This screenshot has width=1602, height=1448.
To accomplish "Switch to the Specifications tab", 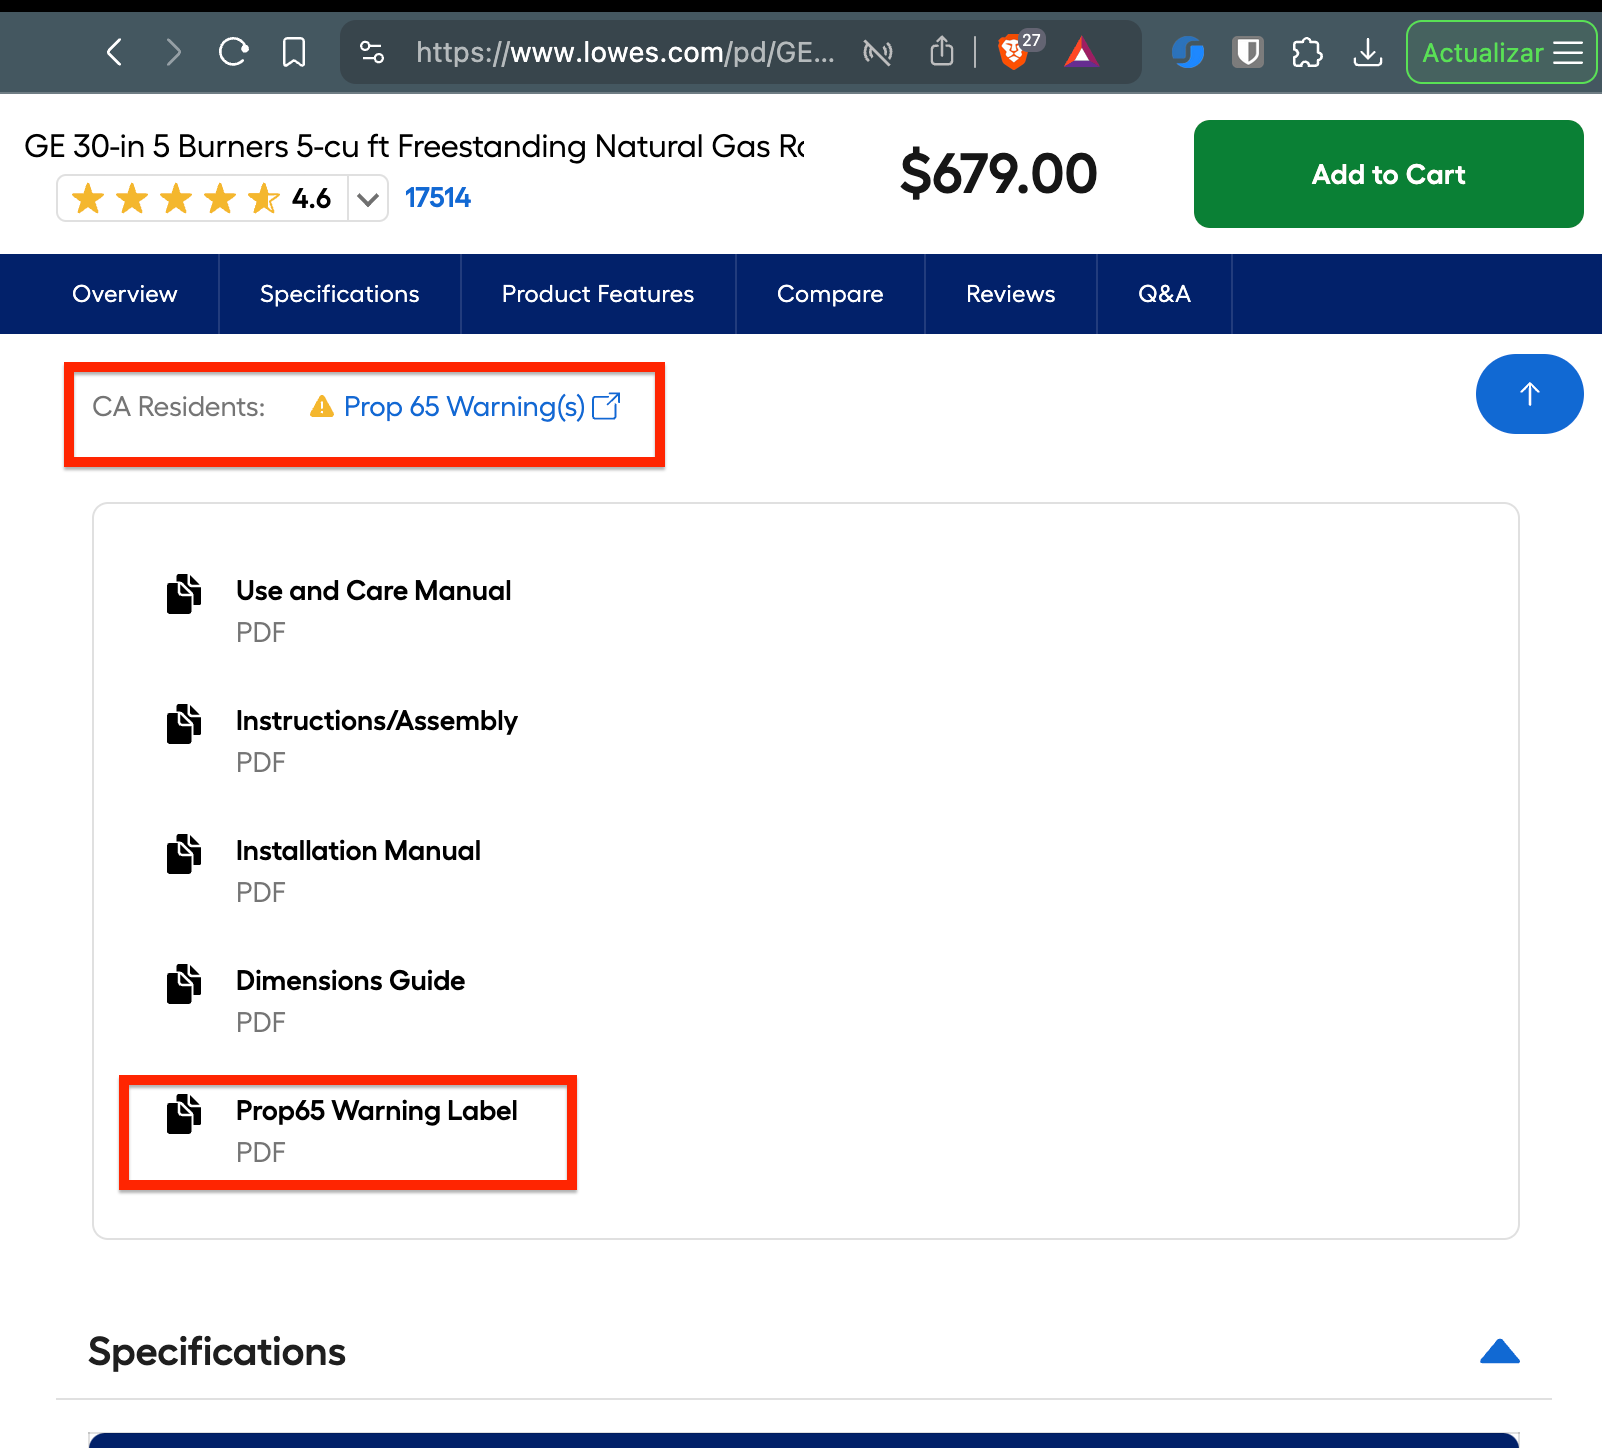I will point(340,294).
